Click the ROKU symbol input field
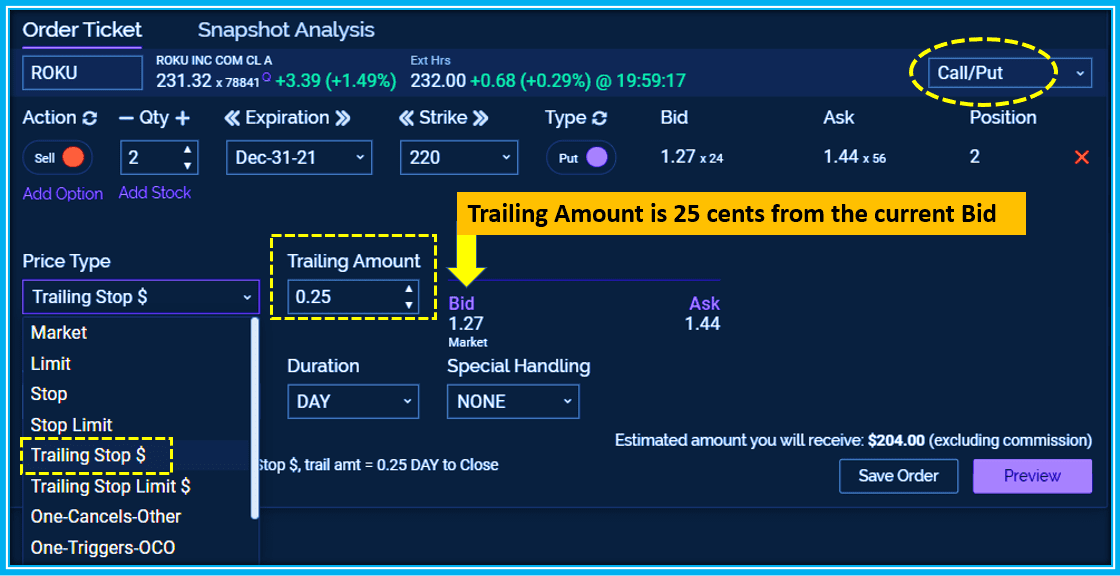 click(83, 73)
